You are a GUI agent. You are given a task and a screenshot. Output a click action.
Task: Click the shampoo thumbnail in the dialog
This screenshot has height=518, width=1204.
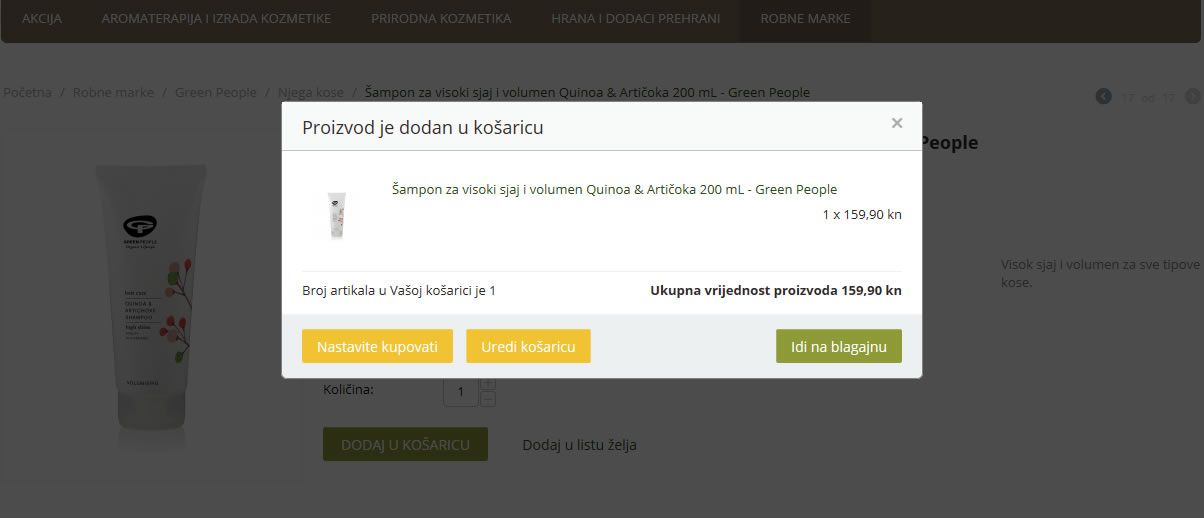pyautogui.click(x=336, y=215)
